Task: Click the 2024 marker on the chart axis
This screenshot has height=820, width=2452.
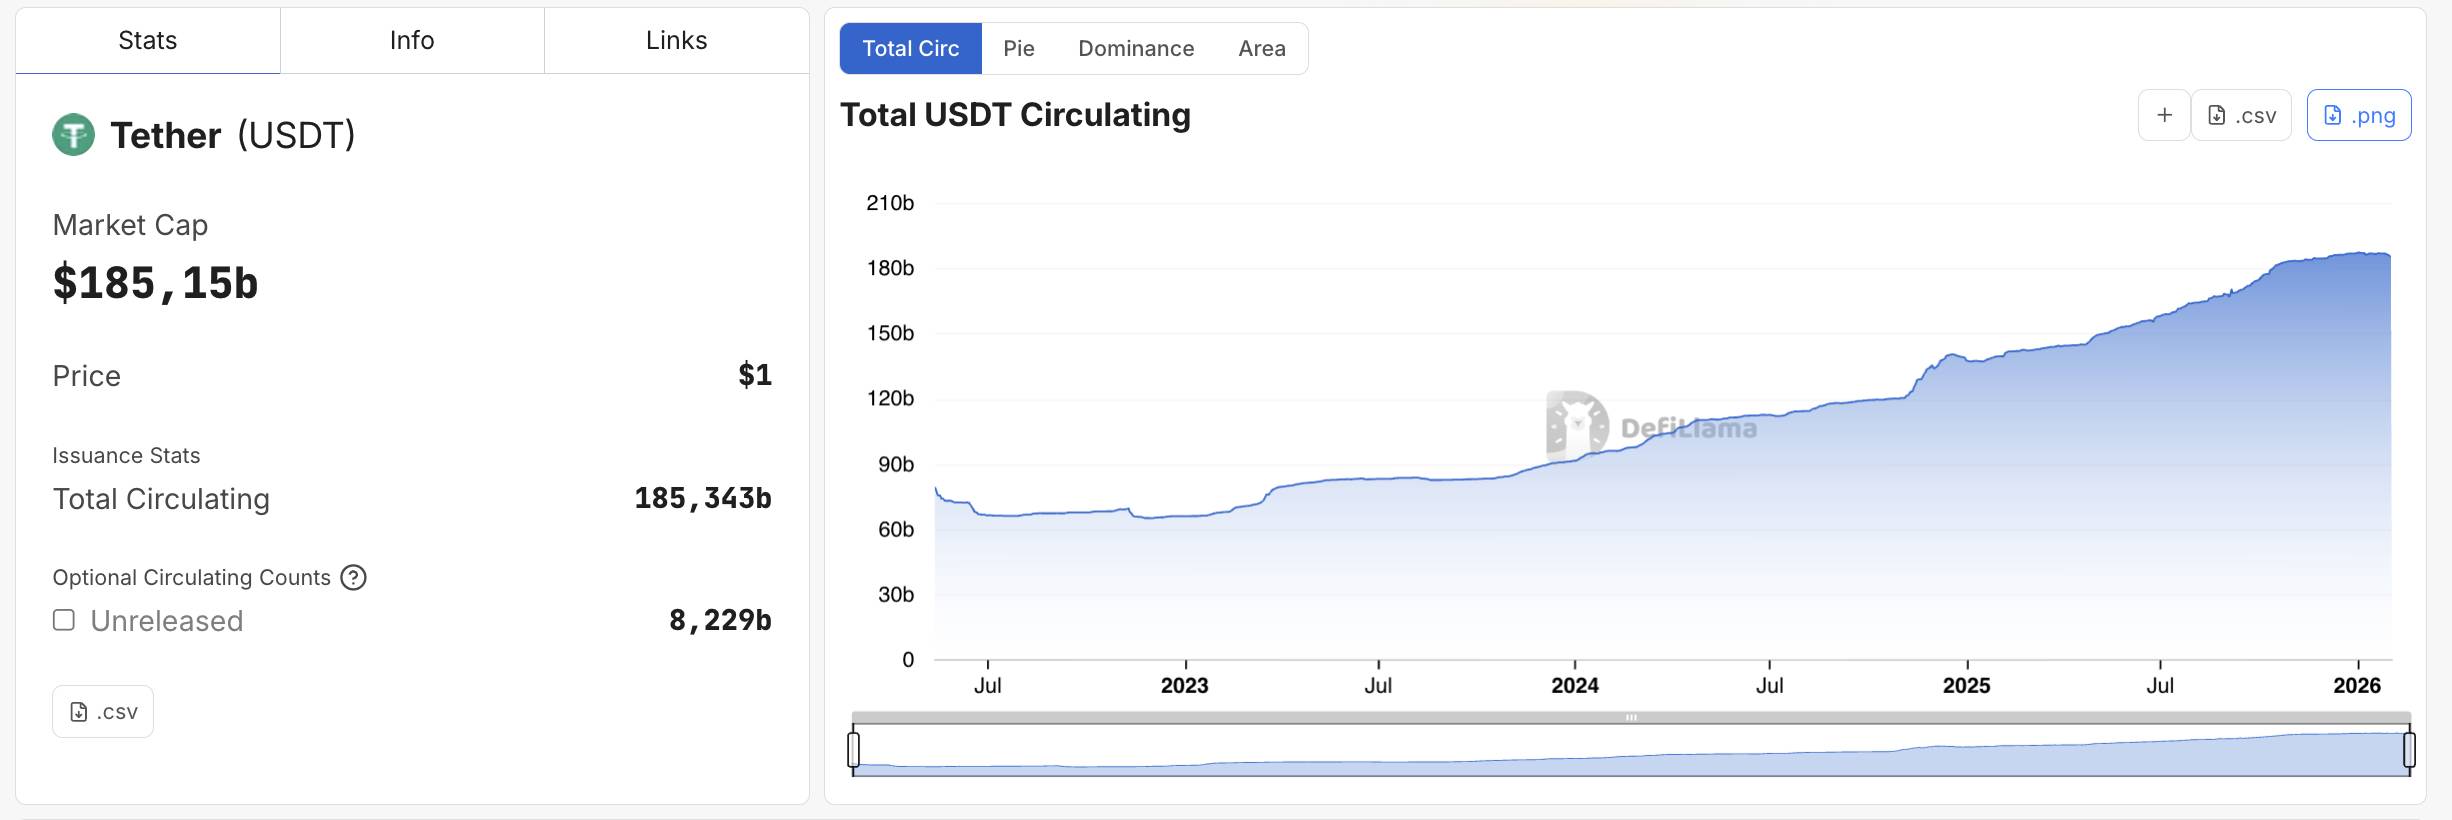Action: [1574, 685]
